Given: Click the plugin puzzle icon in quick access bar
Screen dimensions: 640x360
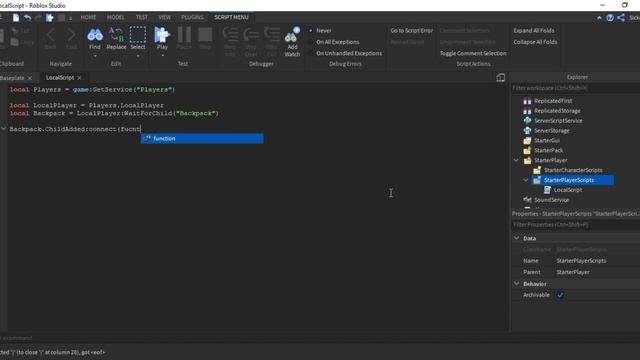Looking at the screenshot, I should (49, 18).
